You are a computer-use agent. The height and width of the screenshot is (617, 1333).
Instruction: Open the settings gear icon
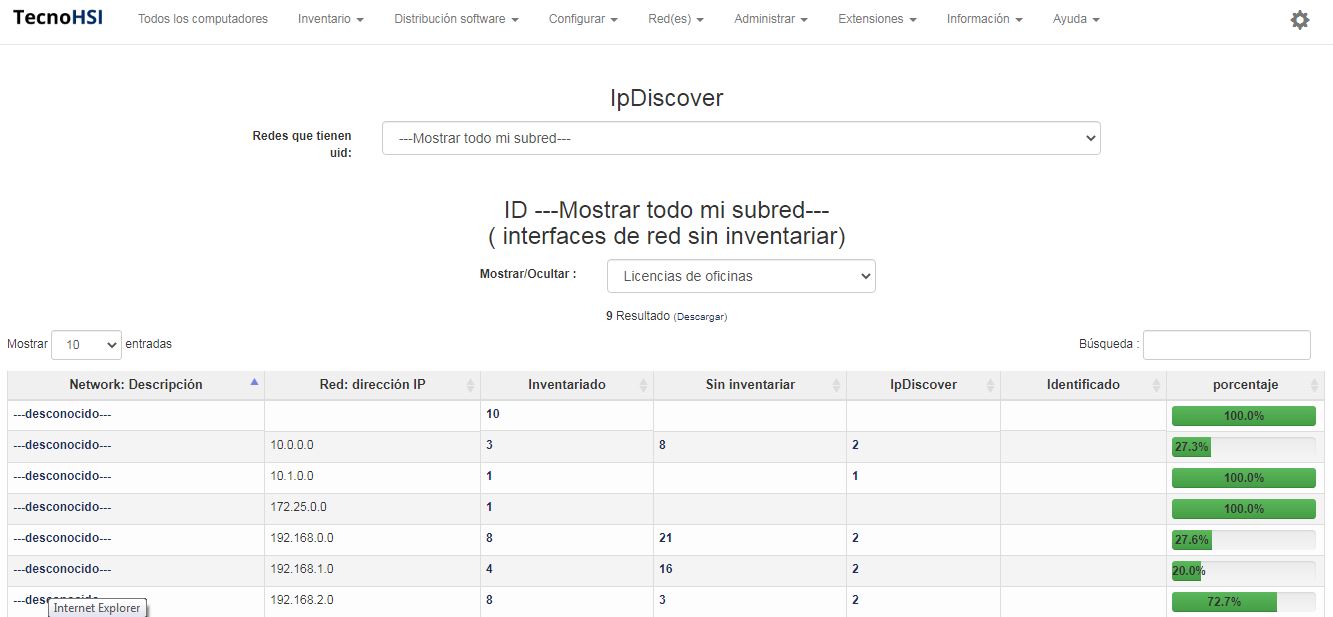(x=1299, y=20)
